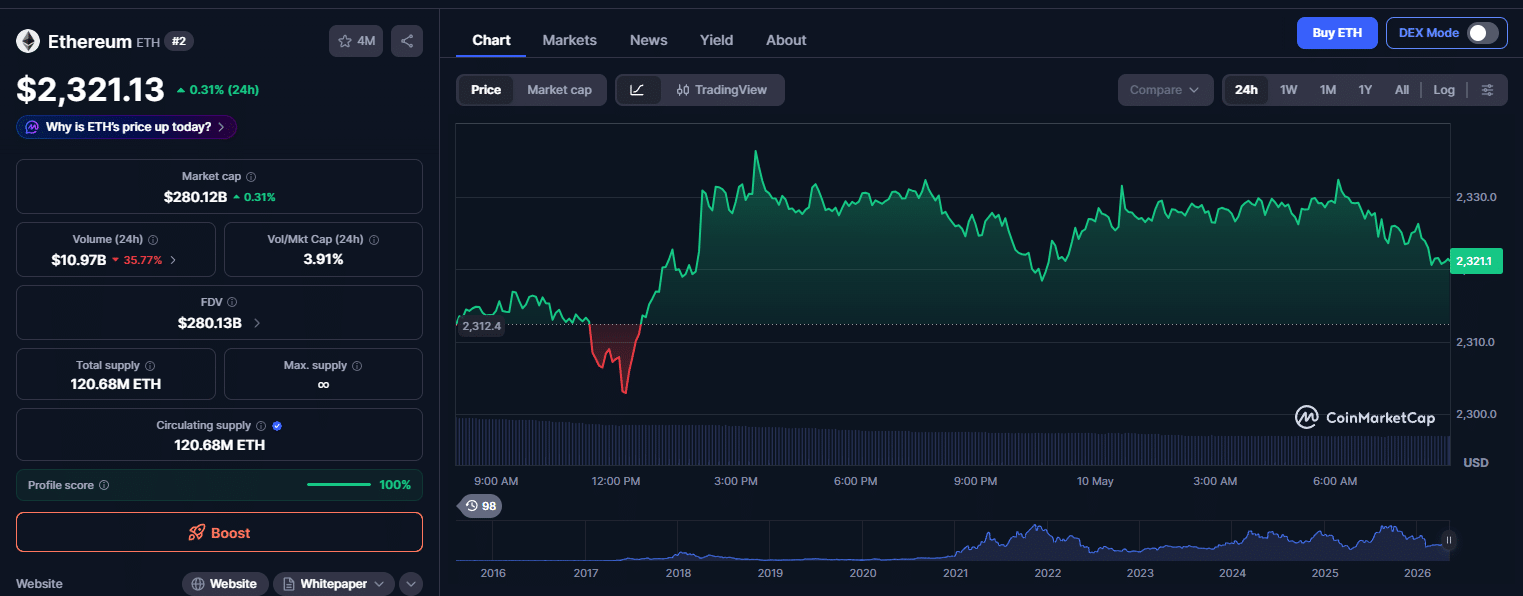
Task: Click the CoinMarketCap logo on chart
Action: [1365, 417]
